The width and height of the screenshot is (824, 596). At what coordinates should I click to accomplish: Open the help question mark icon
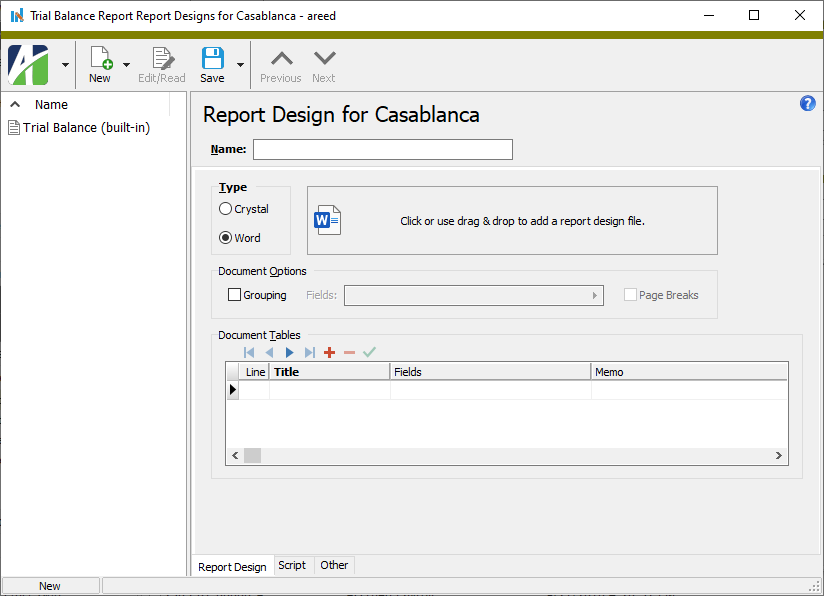(x=808, y=104)
